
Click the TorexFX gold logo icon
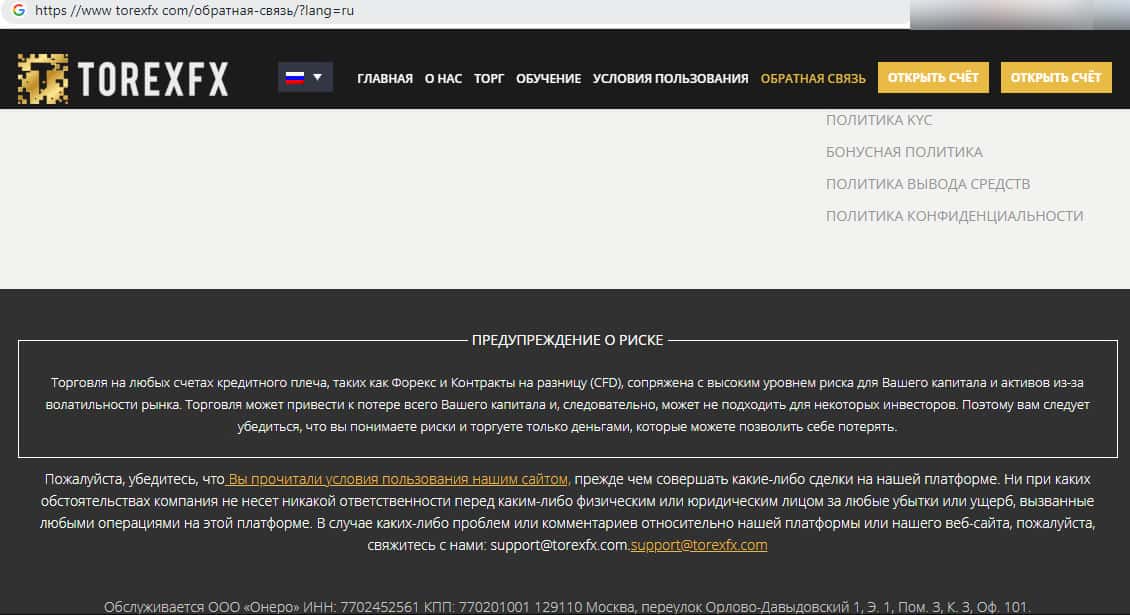pyautogui.click(x=43, y=79)
